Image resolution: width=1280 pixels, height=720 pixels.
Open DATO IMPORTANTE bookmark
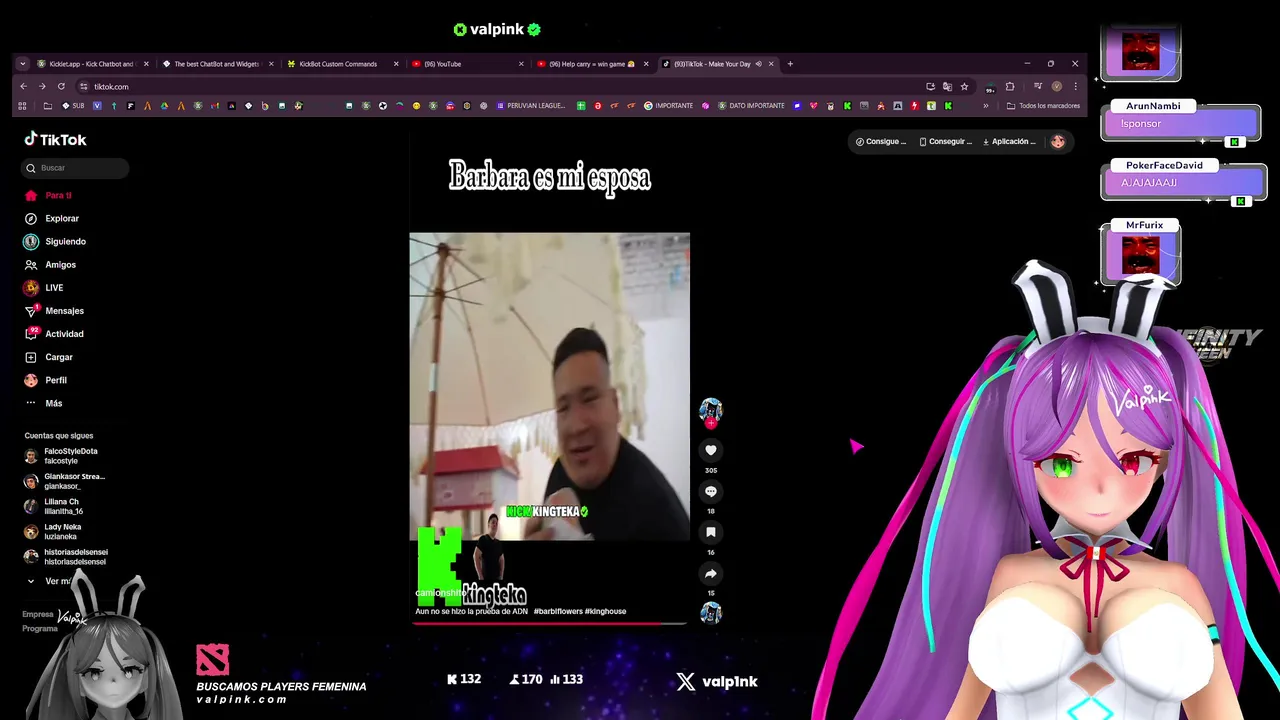[x=751, y=106]
